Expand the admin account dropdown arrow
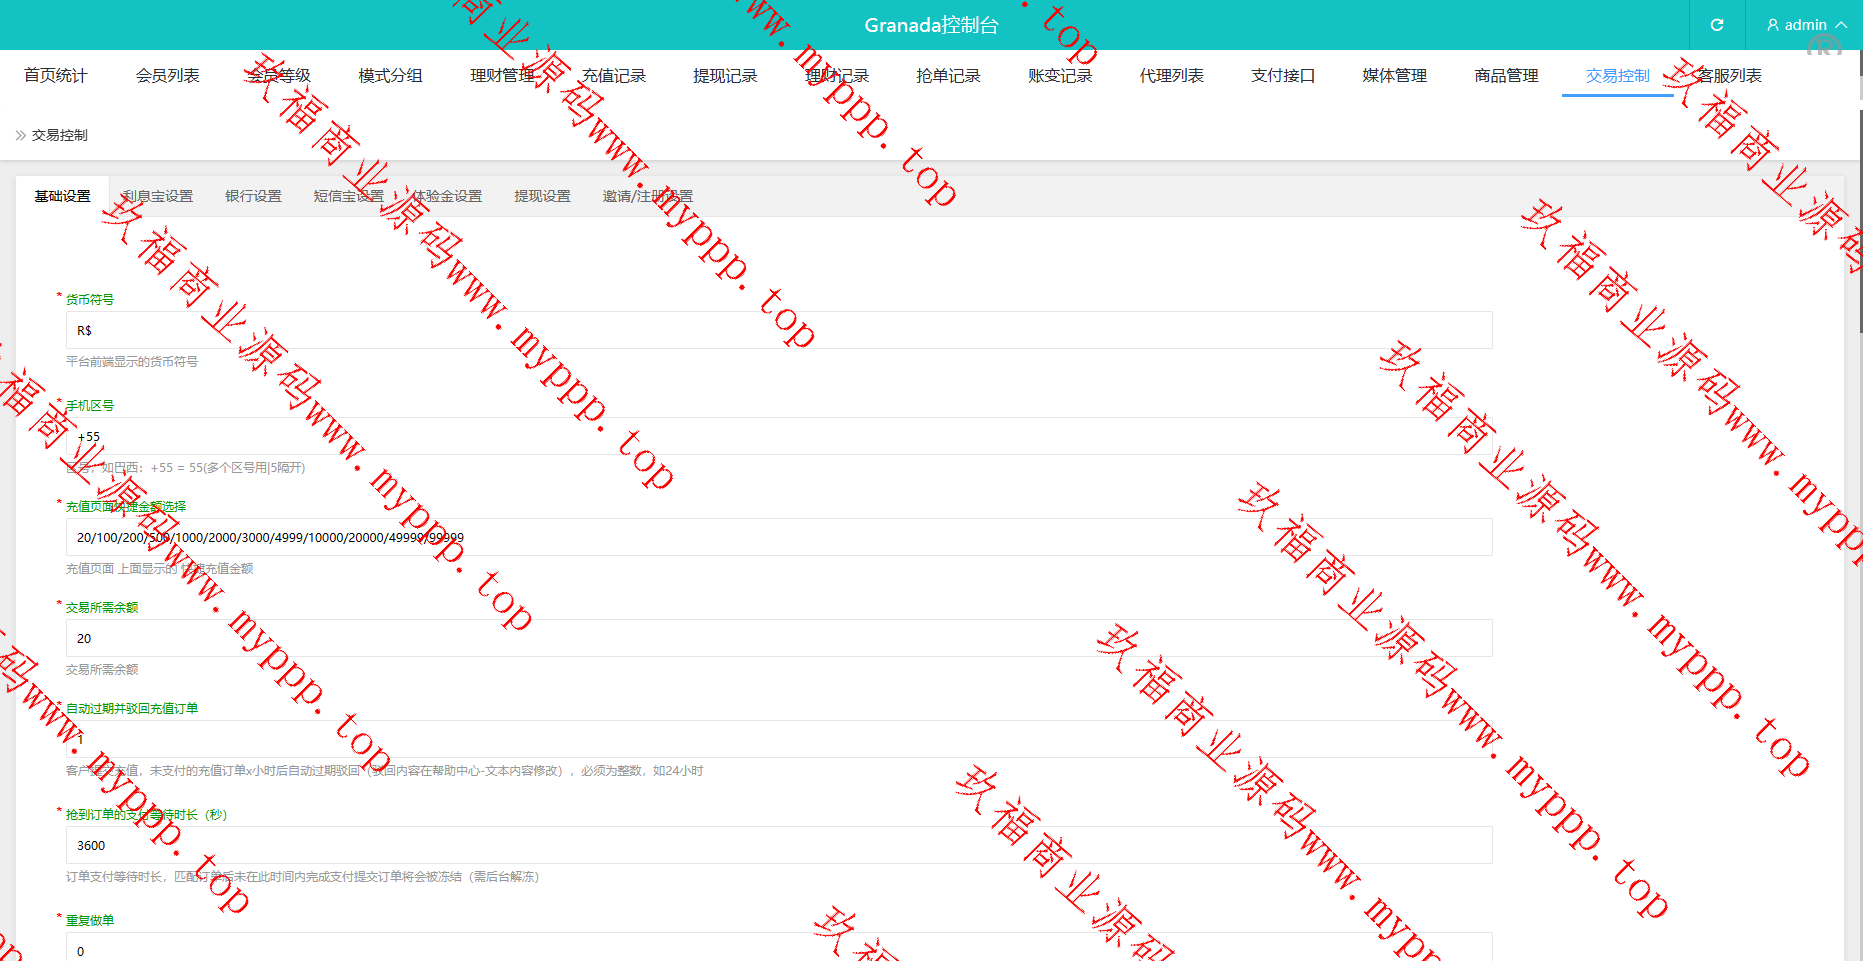This screenshot has width=1863, height=961. [1841, 25]
